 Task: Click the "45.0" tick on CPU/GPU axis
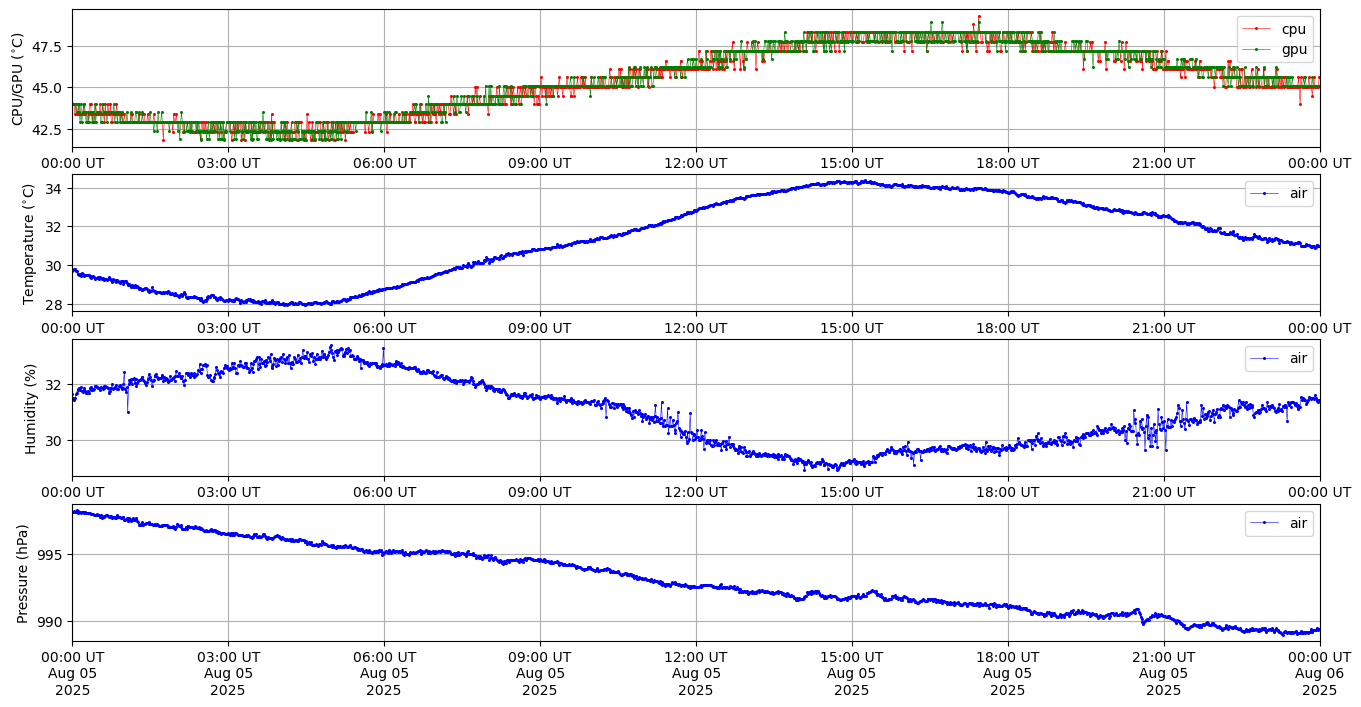click(48, 88)
